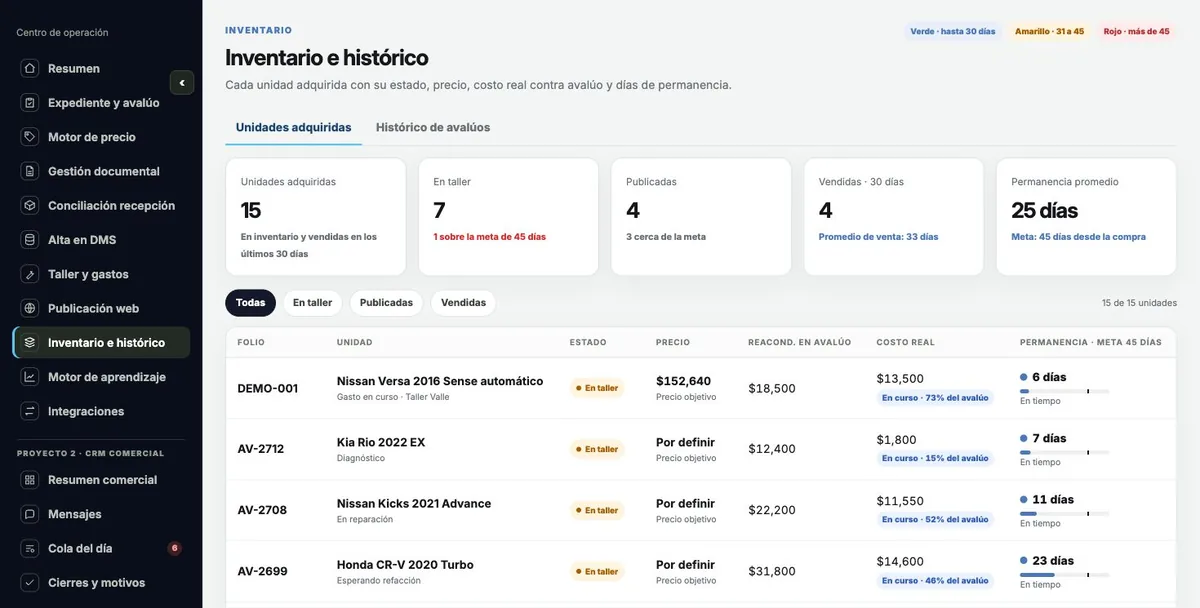Filter units by Publicadas pill
1200x608 pixels.
tap(386, 303)
